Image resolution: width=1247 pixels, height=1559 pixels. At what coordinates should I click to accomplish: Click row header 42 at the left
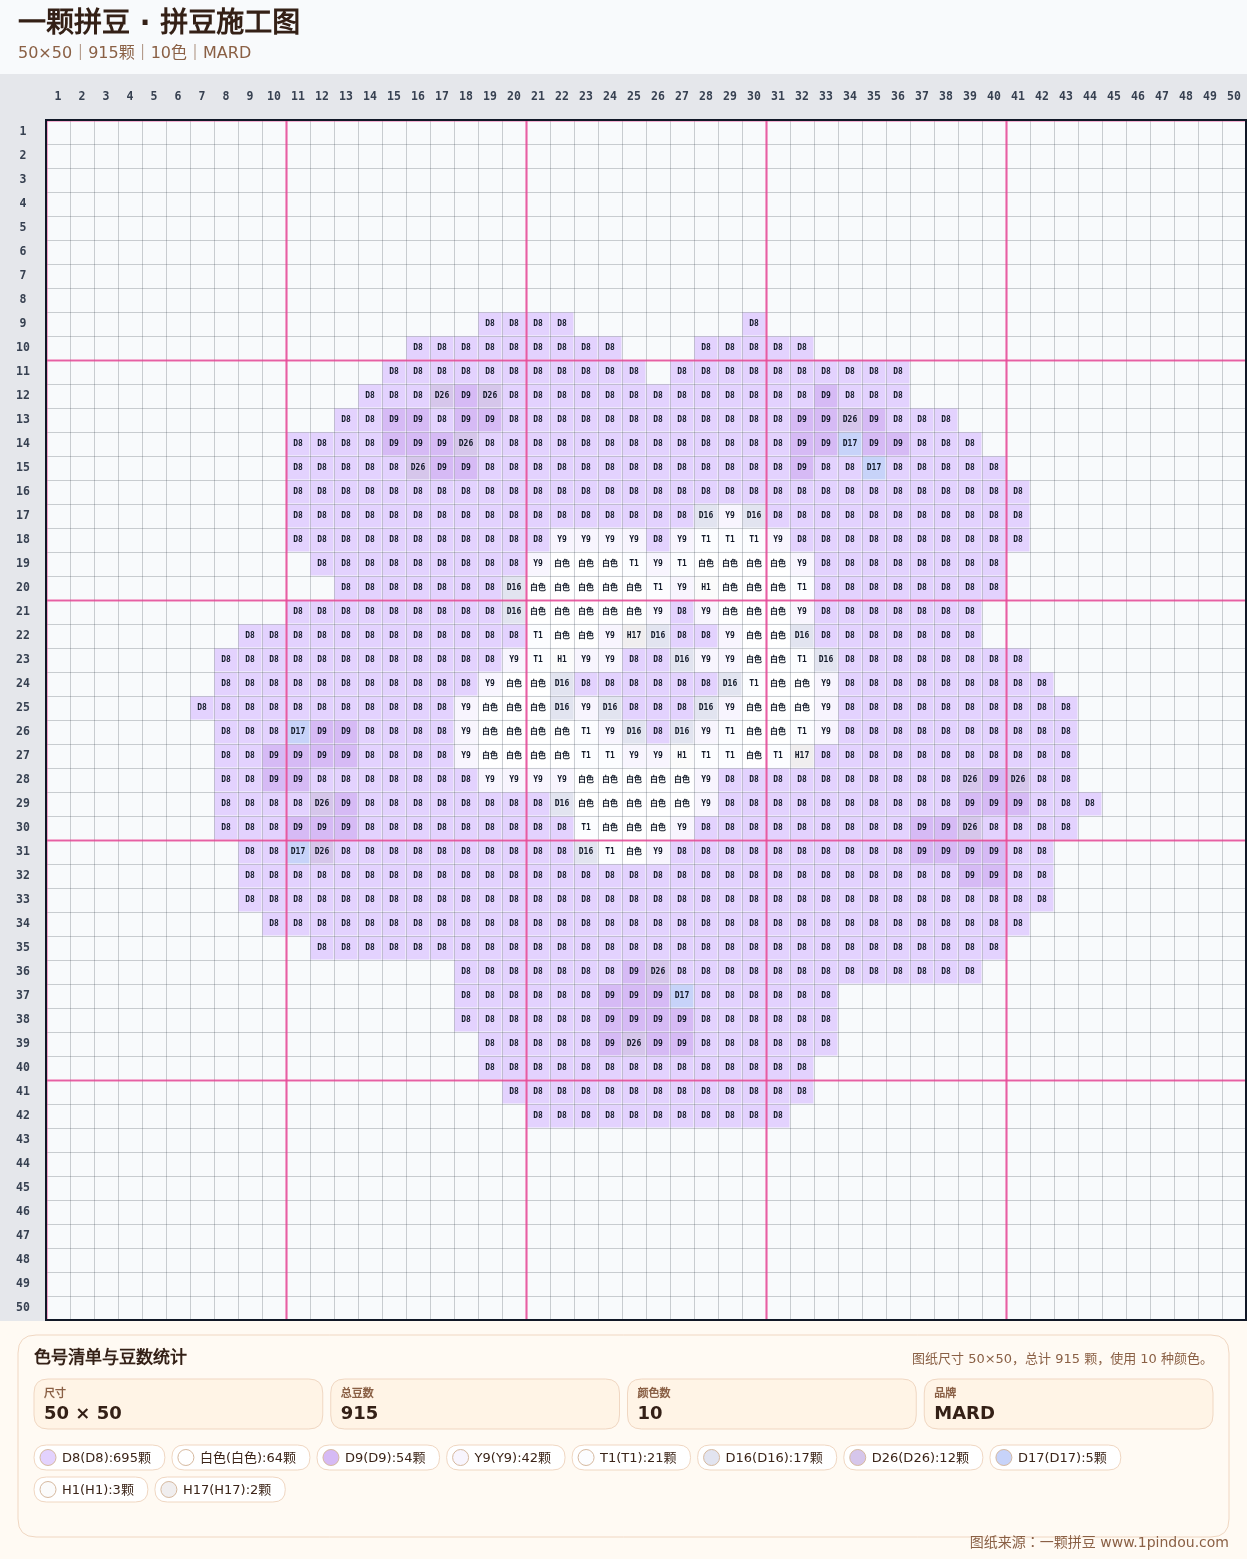tap(22, 1115)
